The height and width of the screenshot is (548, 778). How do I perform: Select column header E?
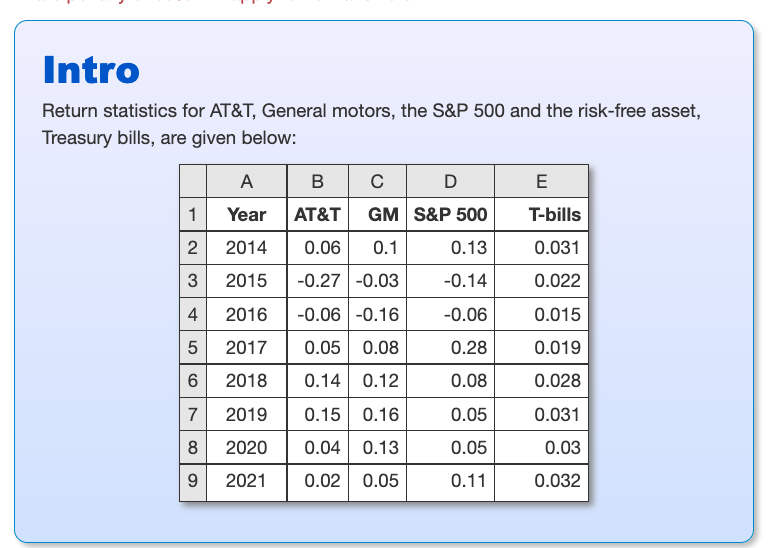point(541,181)
